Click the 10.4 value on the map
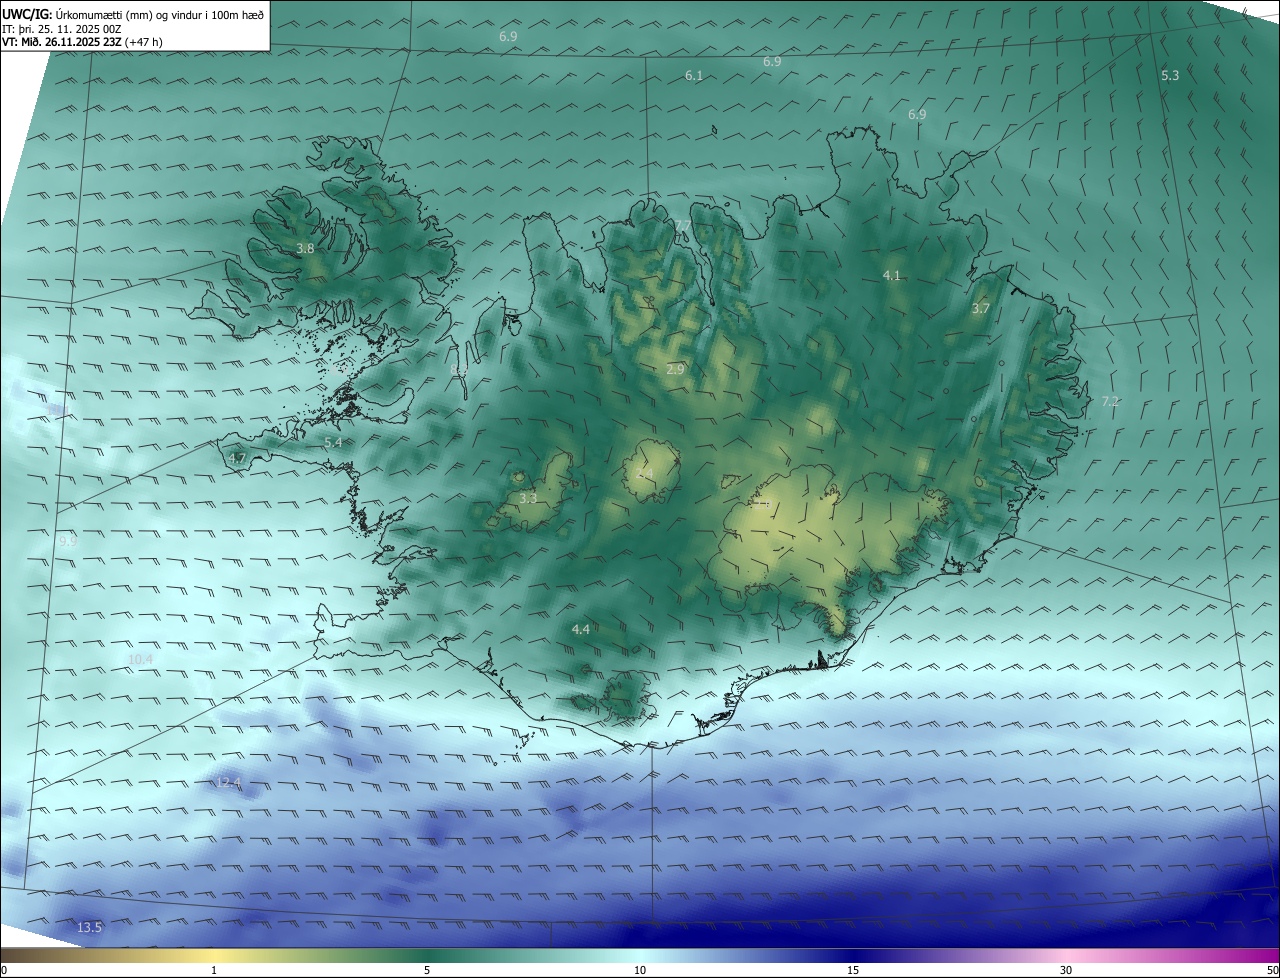Screen dimensions: 1280x978 [141, 660]
